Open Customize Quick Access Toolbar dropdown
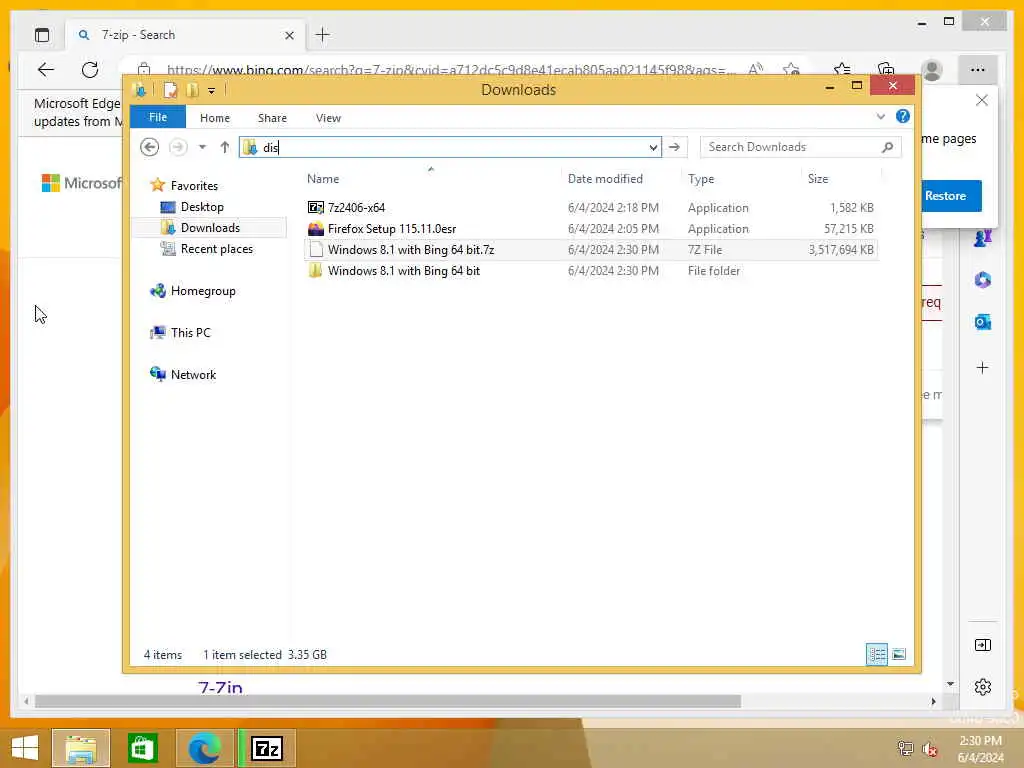Screen dimensions: 1024x768 212,91
